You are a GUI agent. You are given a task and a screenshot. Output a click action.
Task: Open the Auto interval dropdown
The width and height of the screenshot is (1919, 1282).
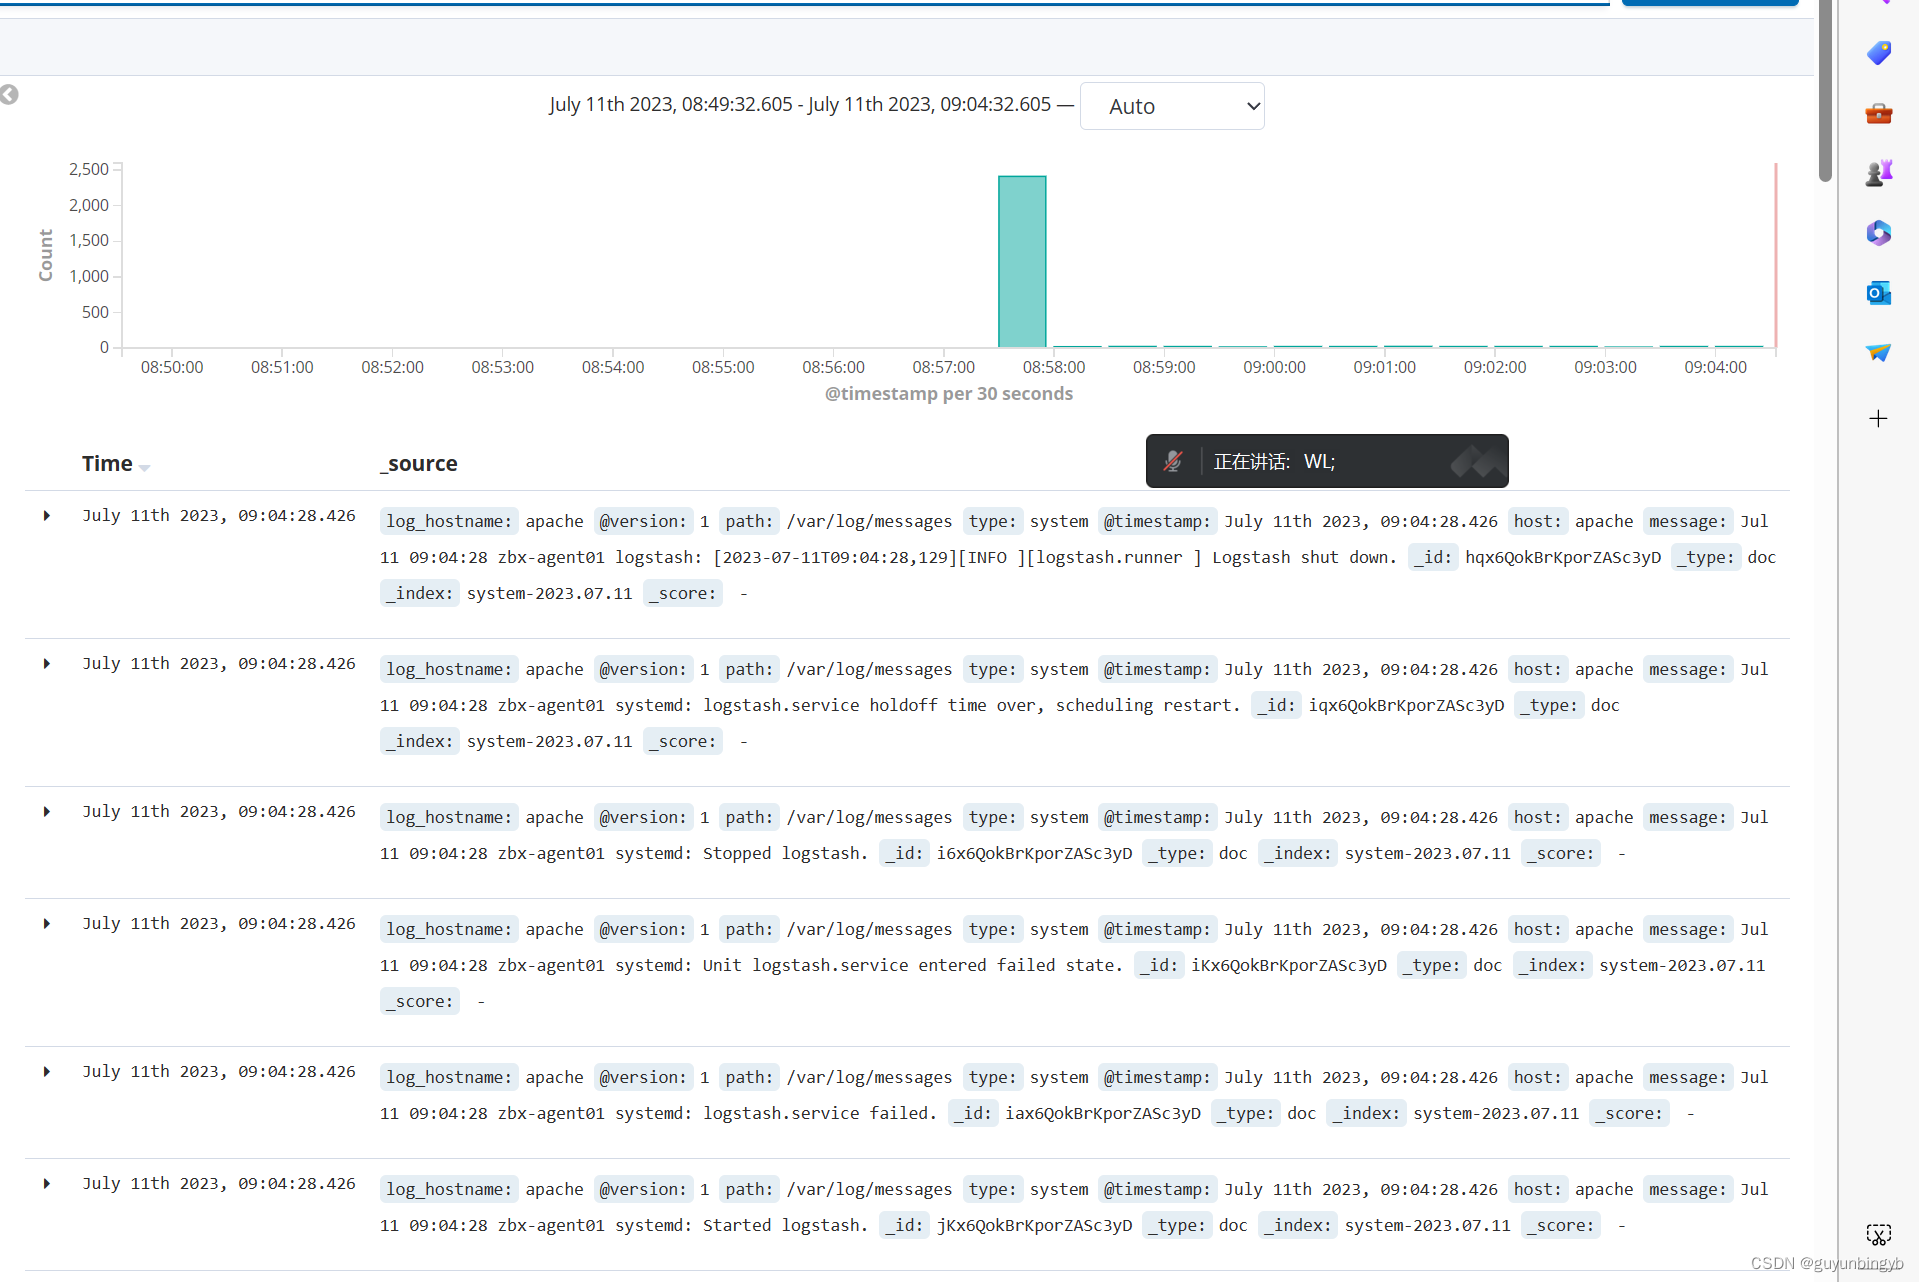[x=1172, y=106]
